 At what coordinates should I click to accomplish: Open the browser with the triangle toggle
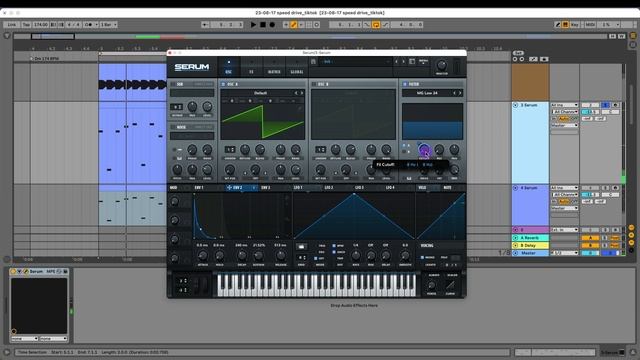(x=7, y=36)
